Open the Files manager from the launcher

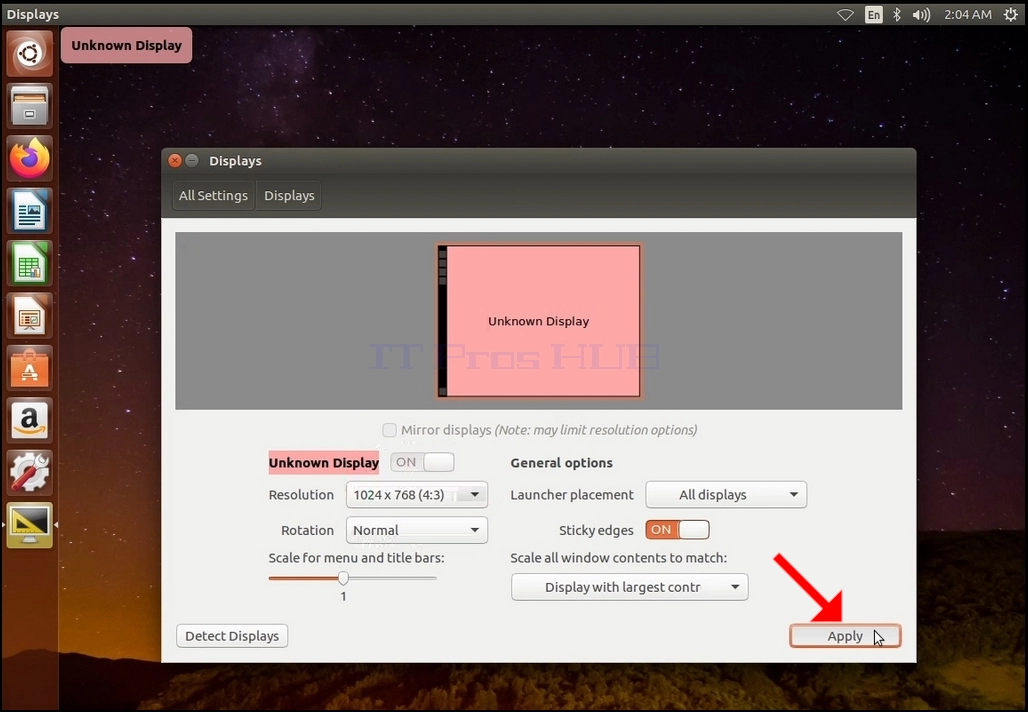pyautogui.click(x=30, y=106)
